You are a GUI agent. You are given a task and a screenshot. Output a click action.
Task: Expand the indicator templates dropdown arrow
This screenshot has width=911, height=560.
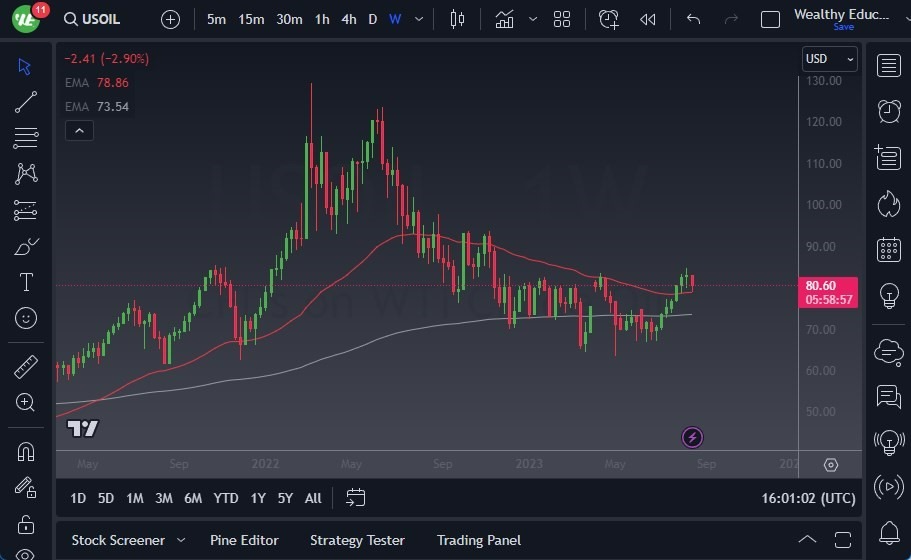533,19
